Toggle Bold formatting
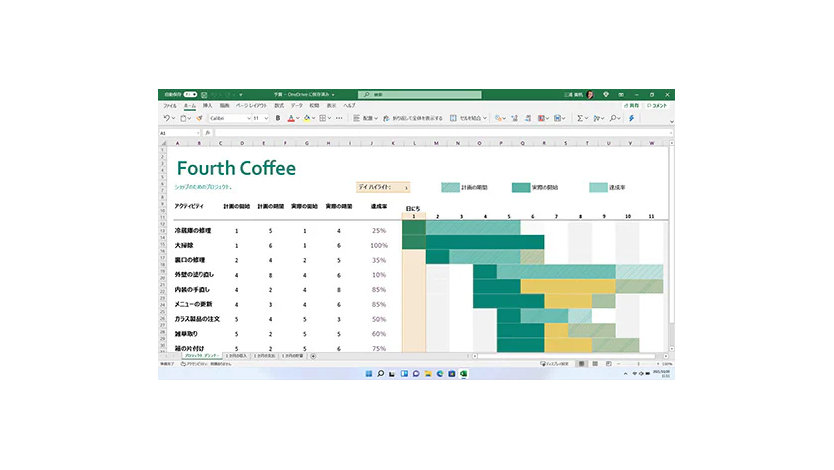Screen dimensions: 834x470 (x=278, y=118)
